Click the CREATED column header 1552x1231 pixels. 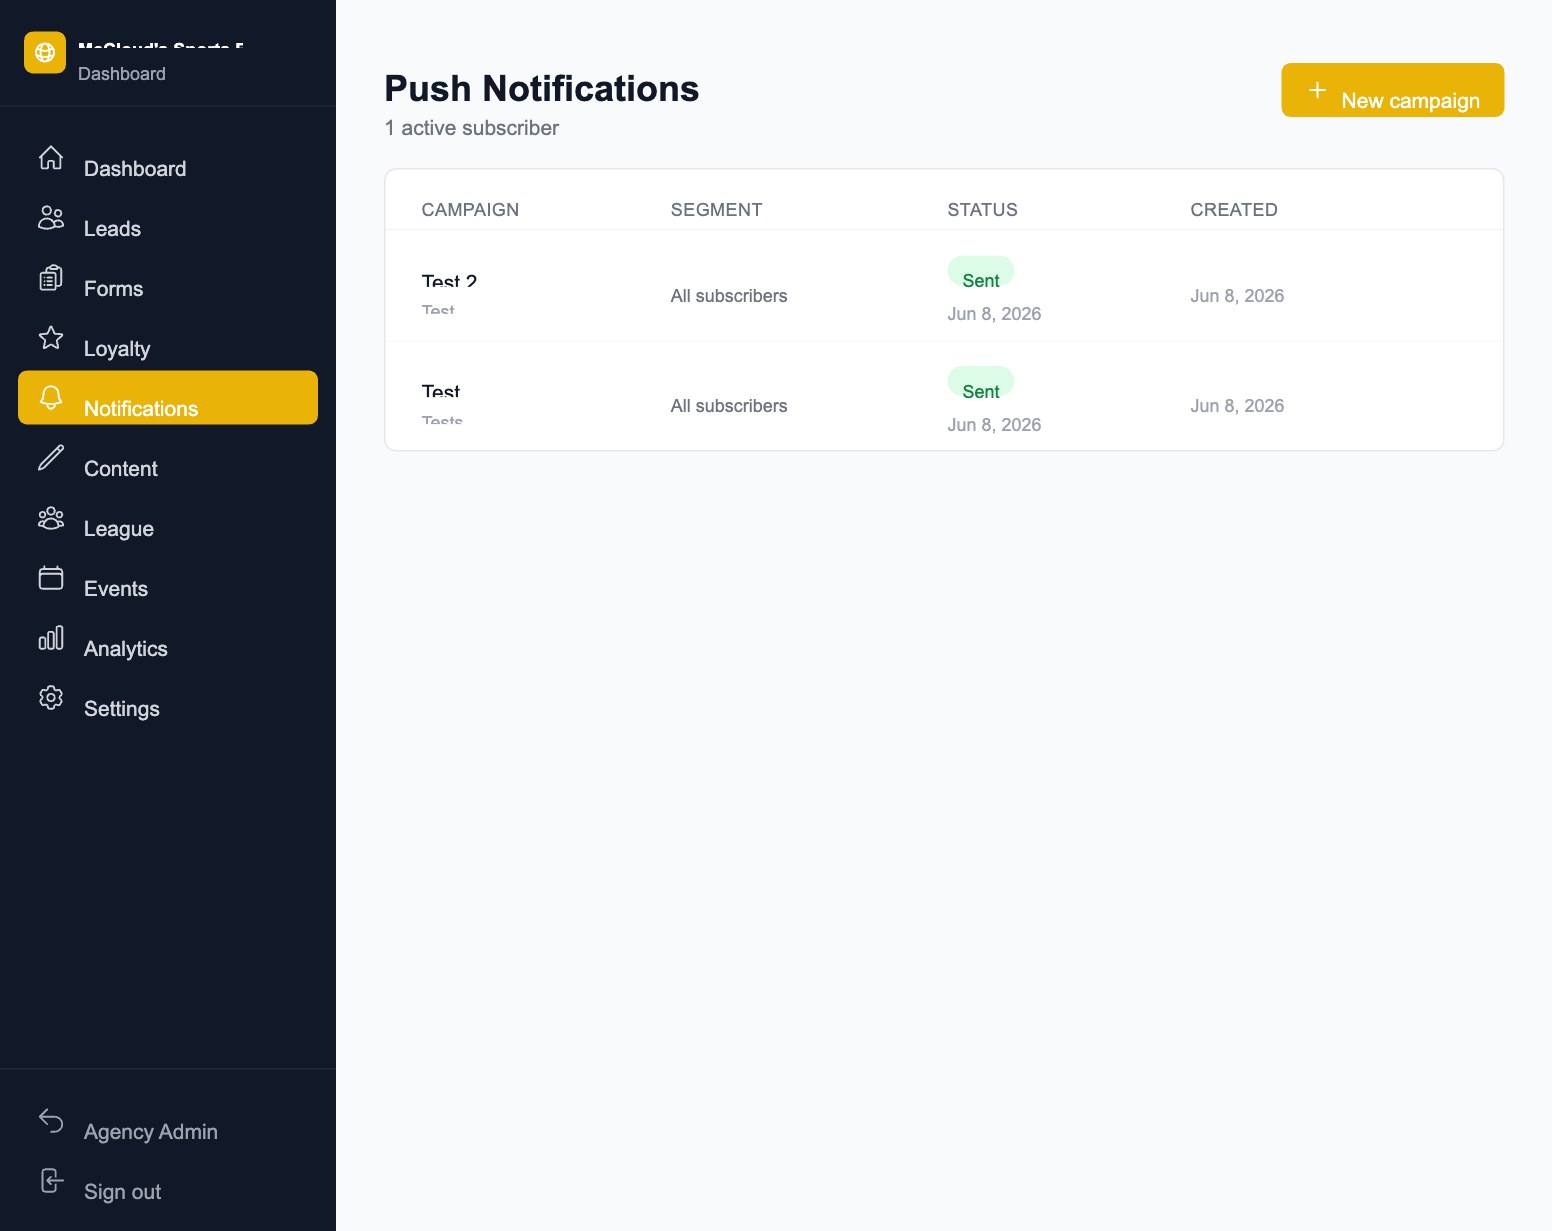1234,210
